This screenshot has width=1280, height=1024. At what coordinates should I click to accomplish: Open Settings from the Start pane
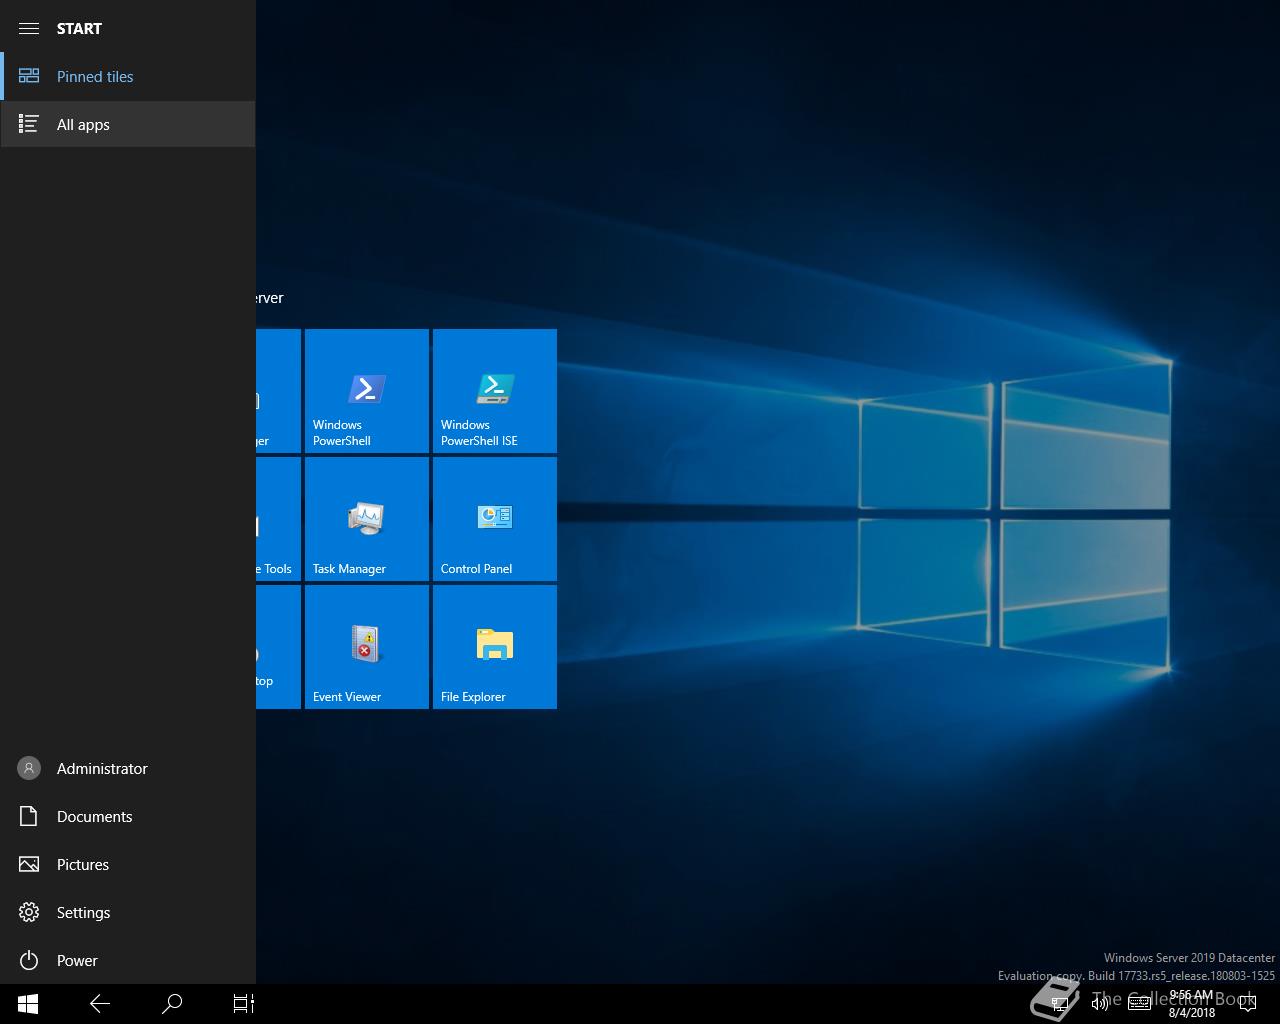click(128, 912)
